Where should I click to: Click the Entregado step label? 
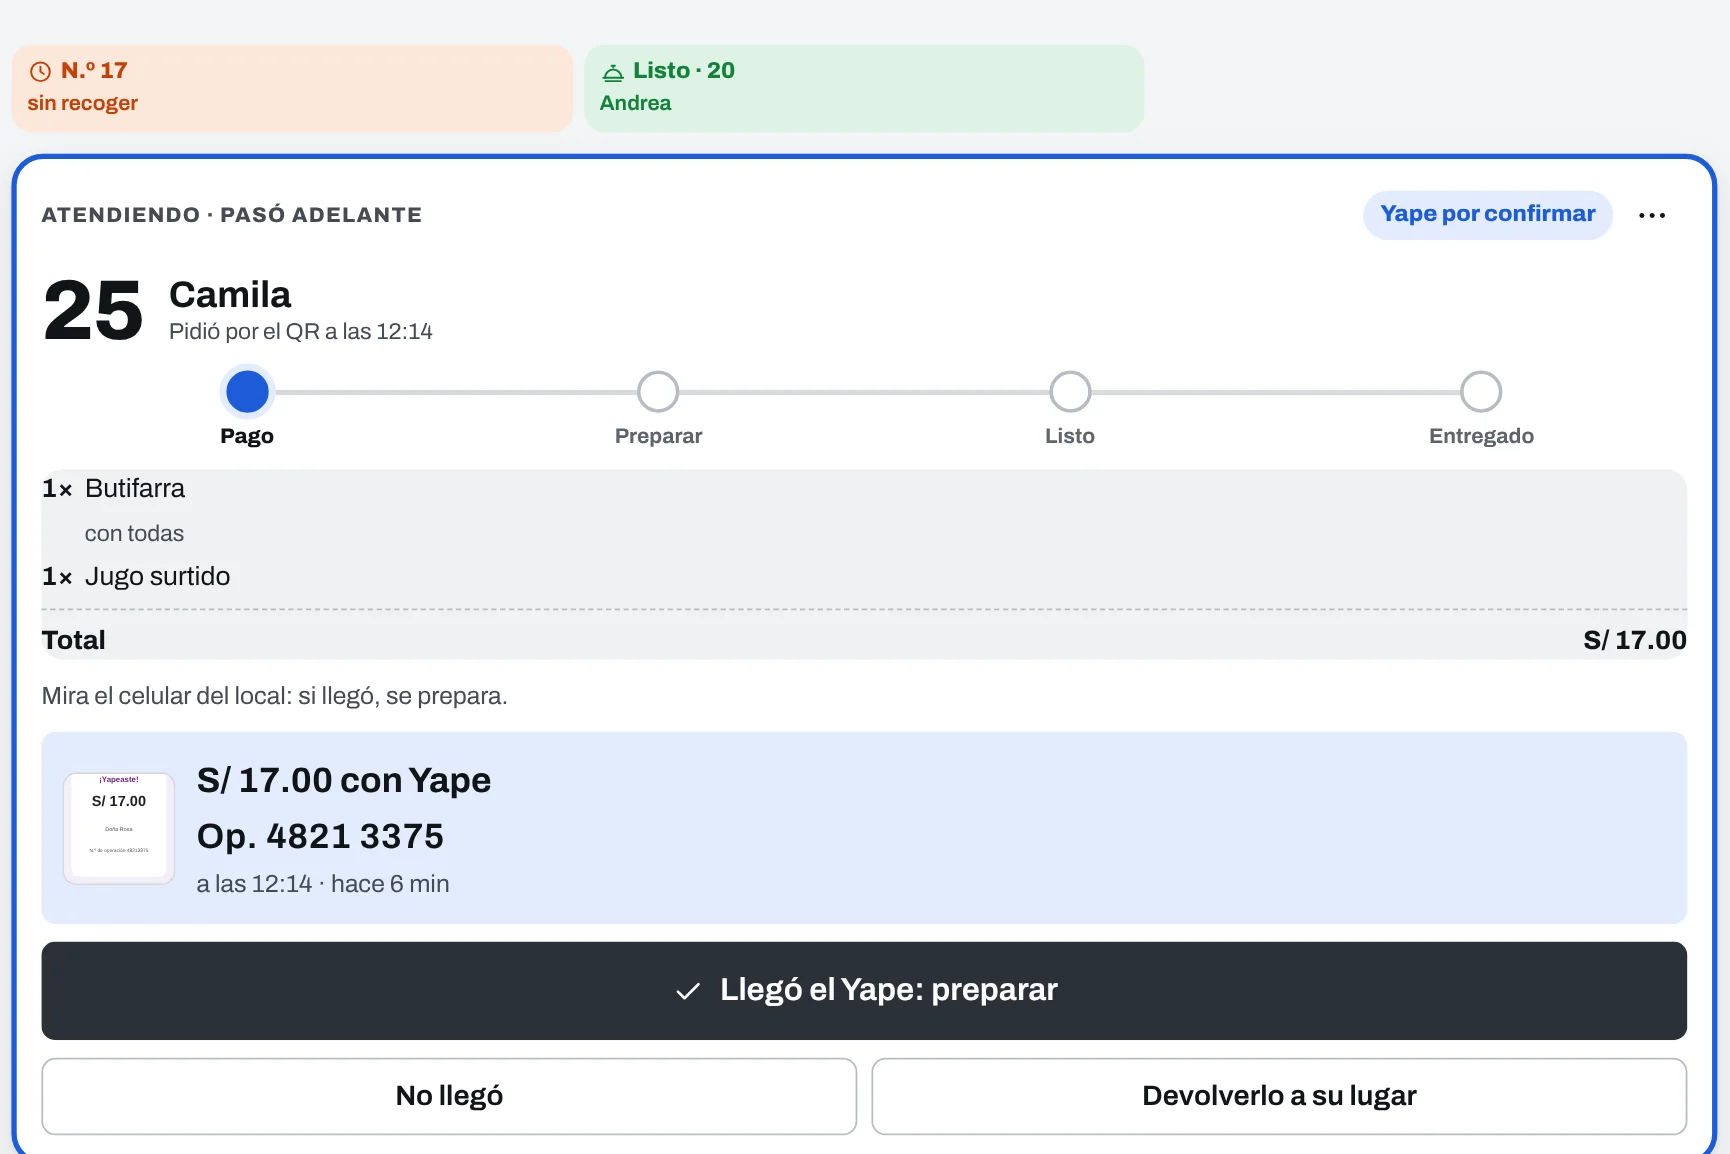1481,436
